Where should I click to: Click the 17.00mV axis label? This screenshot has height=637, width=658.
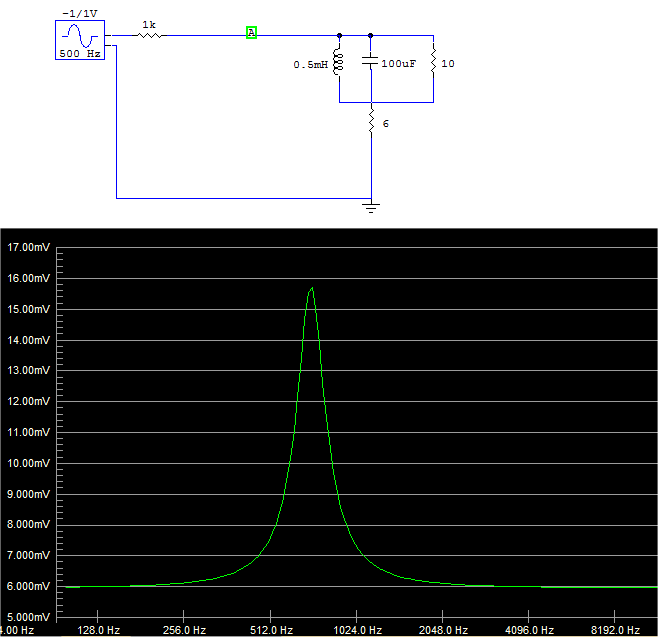(29, 247)
